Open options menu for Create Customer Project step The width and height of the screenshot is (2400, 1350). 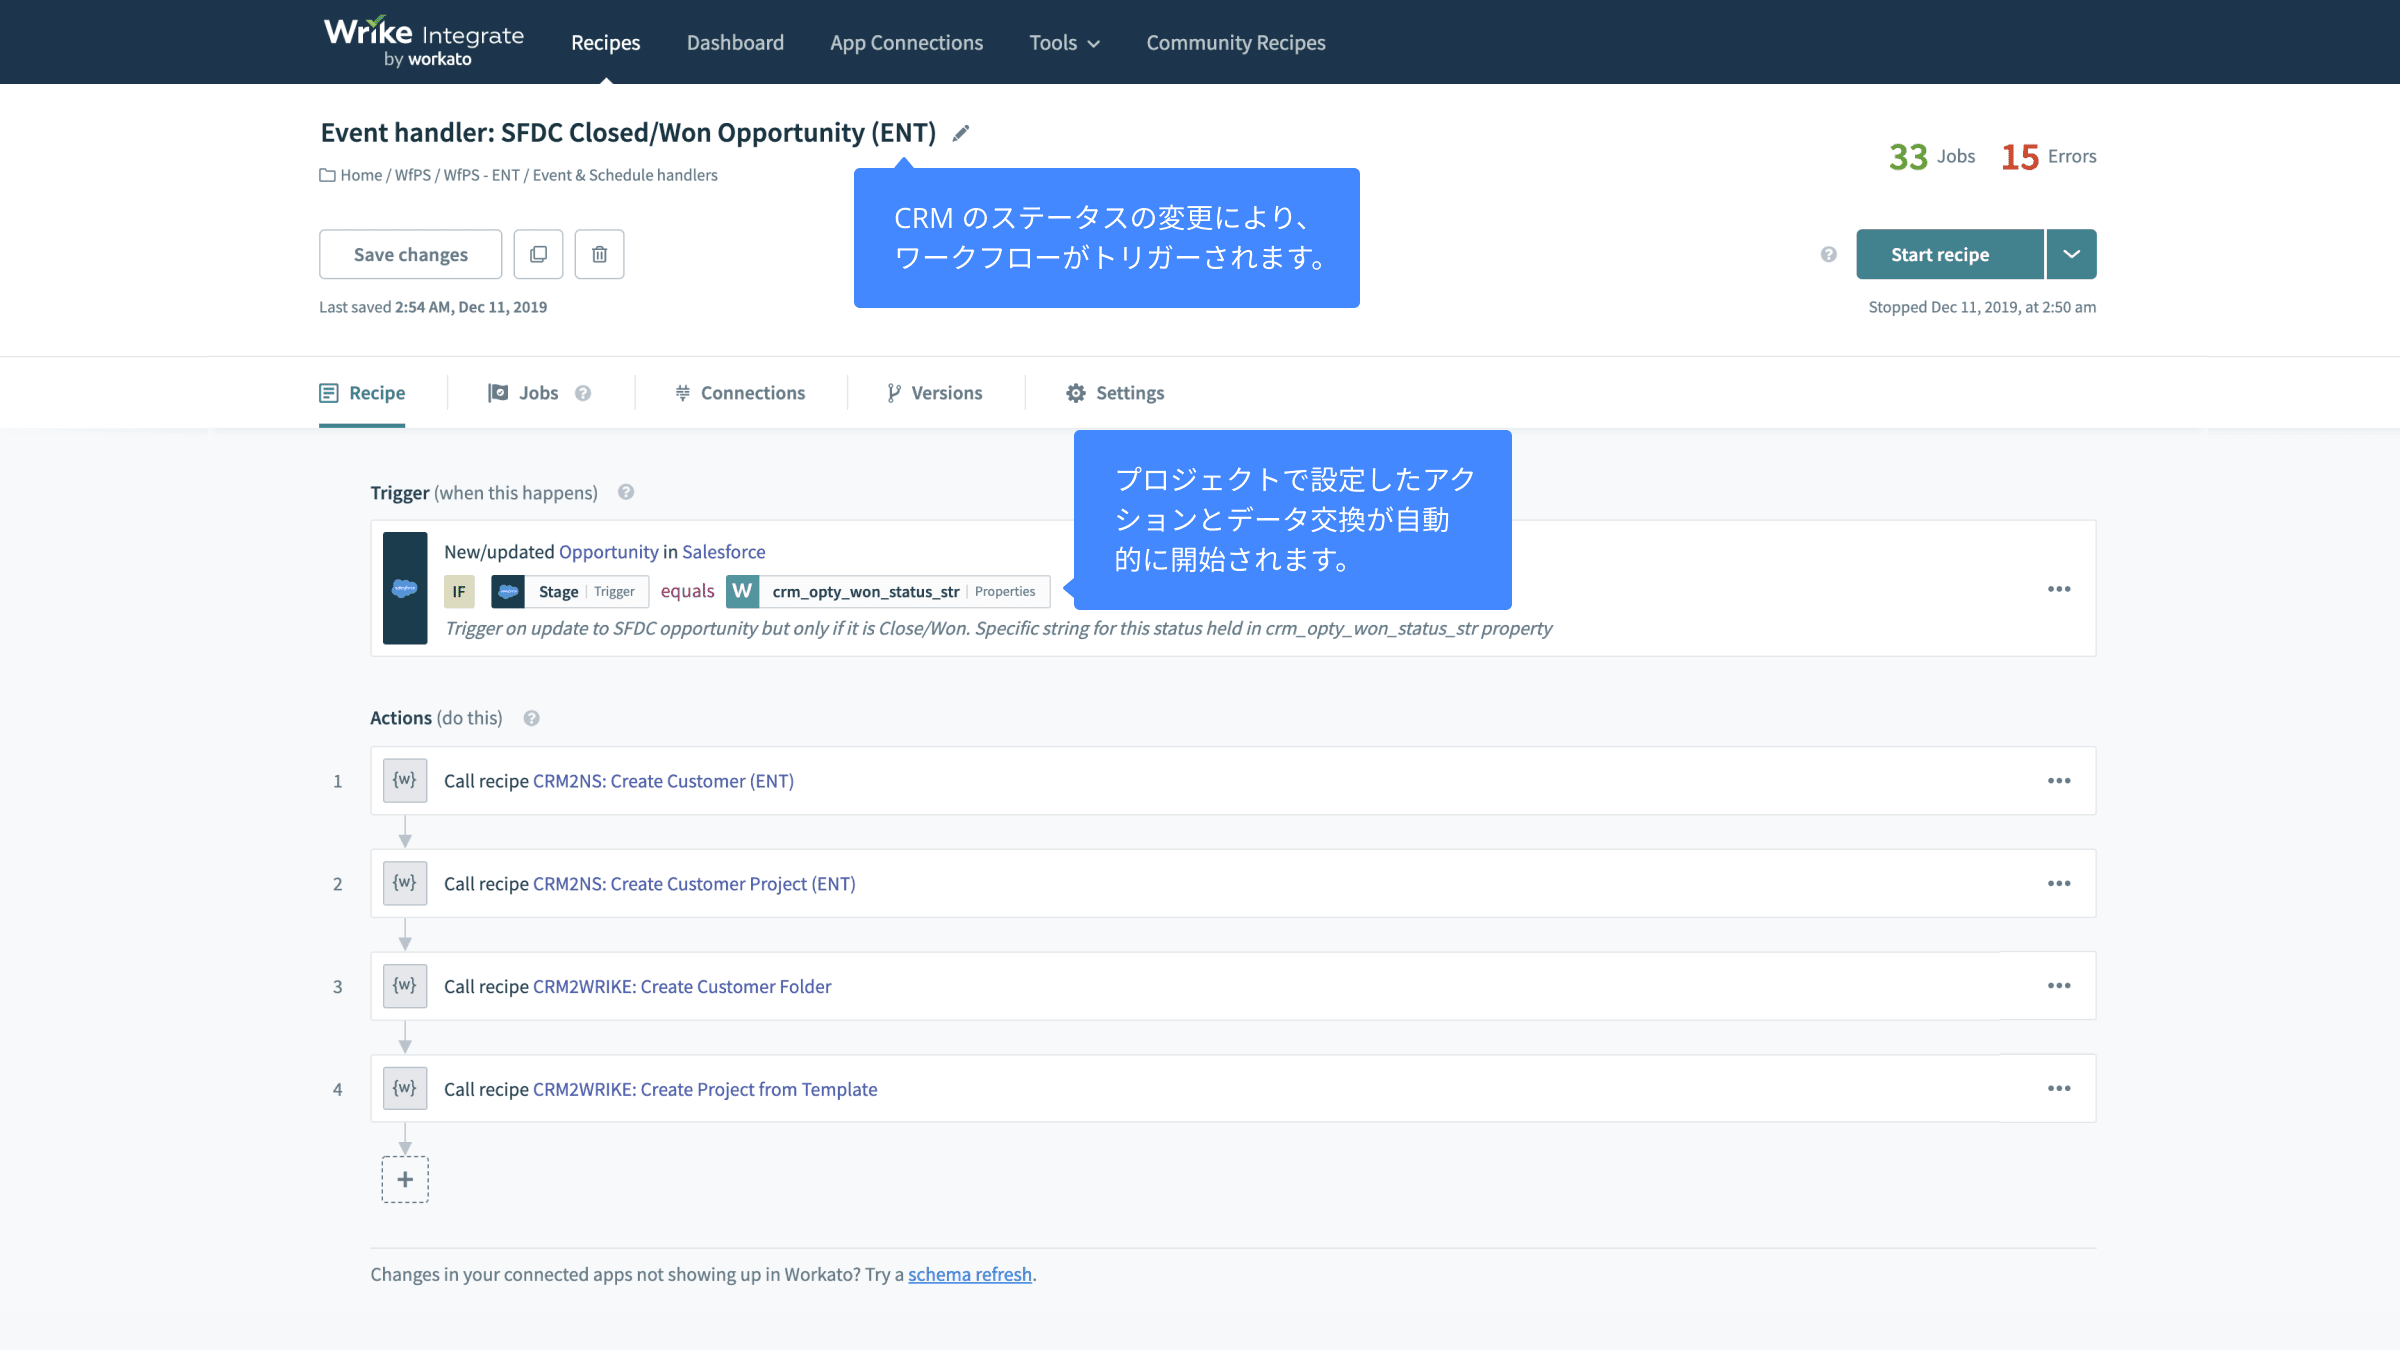[x=2059, y=884]
